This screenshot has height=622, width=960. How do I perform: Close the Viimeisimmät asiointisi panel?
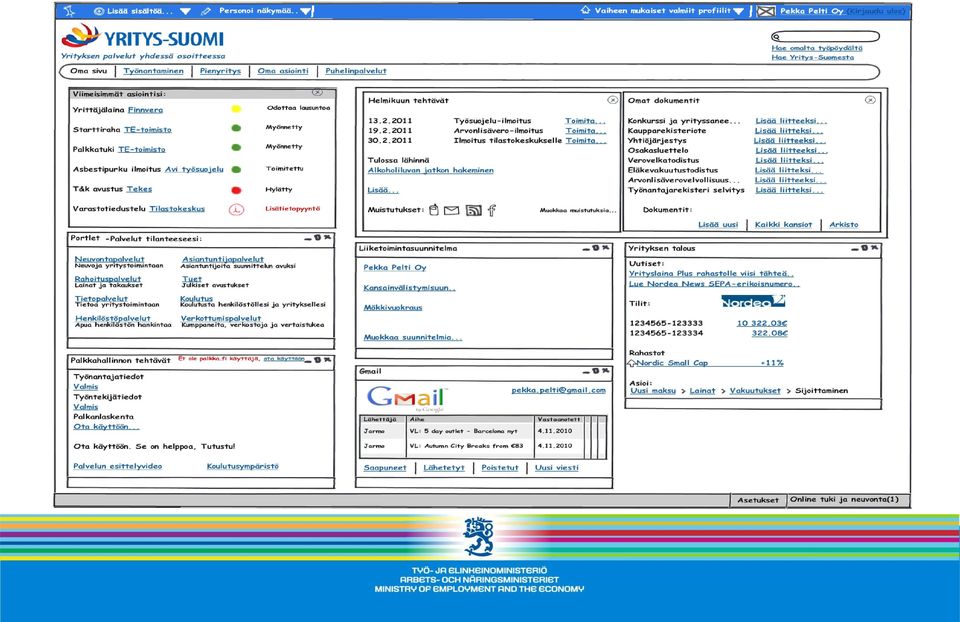point(317,92)
